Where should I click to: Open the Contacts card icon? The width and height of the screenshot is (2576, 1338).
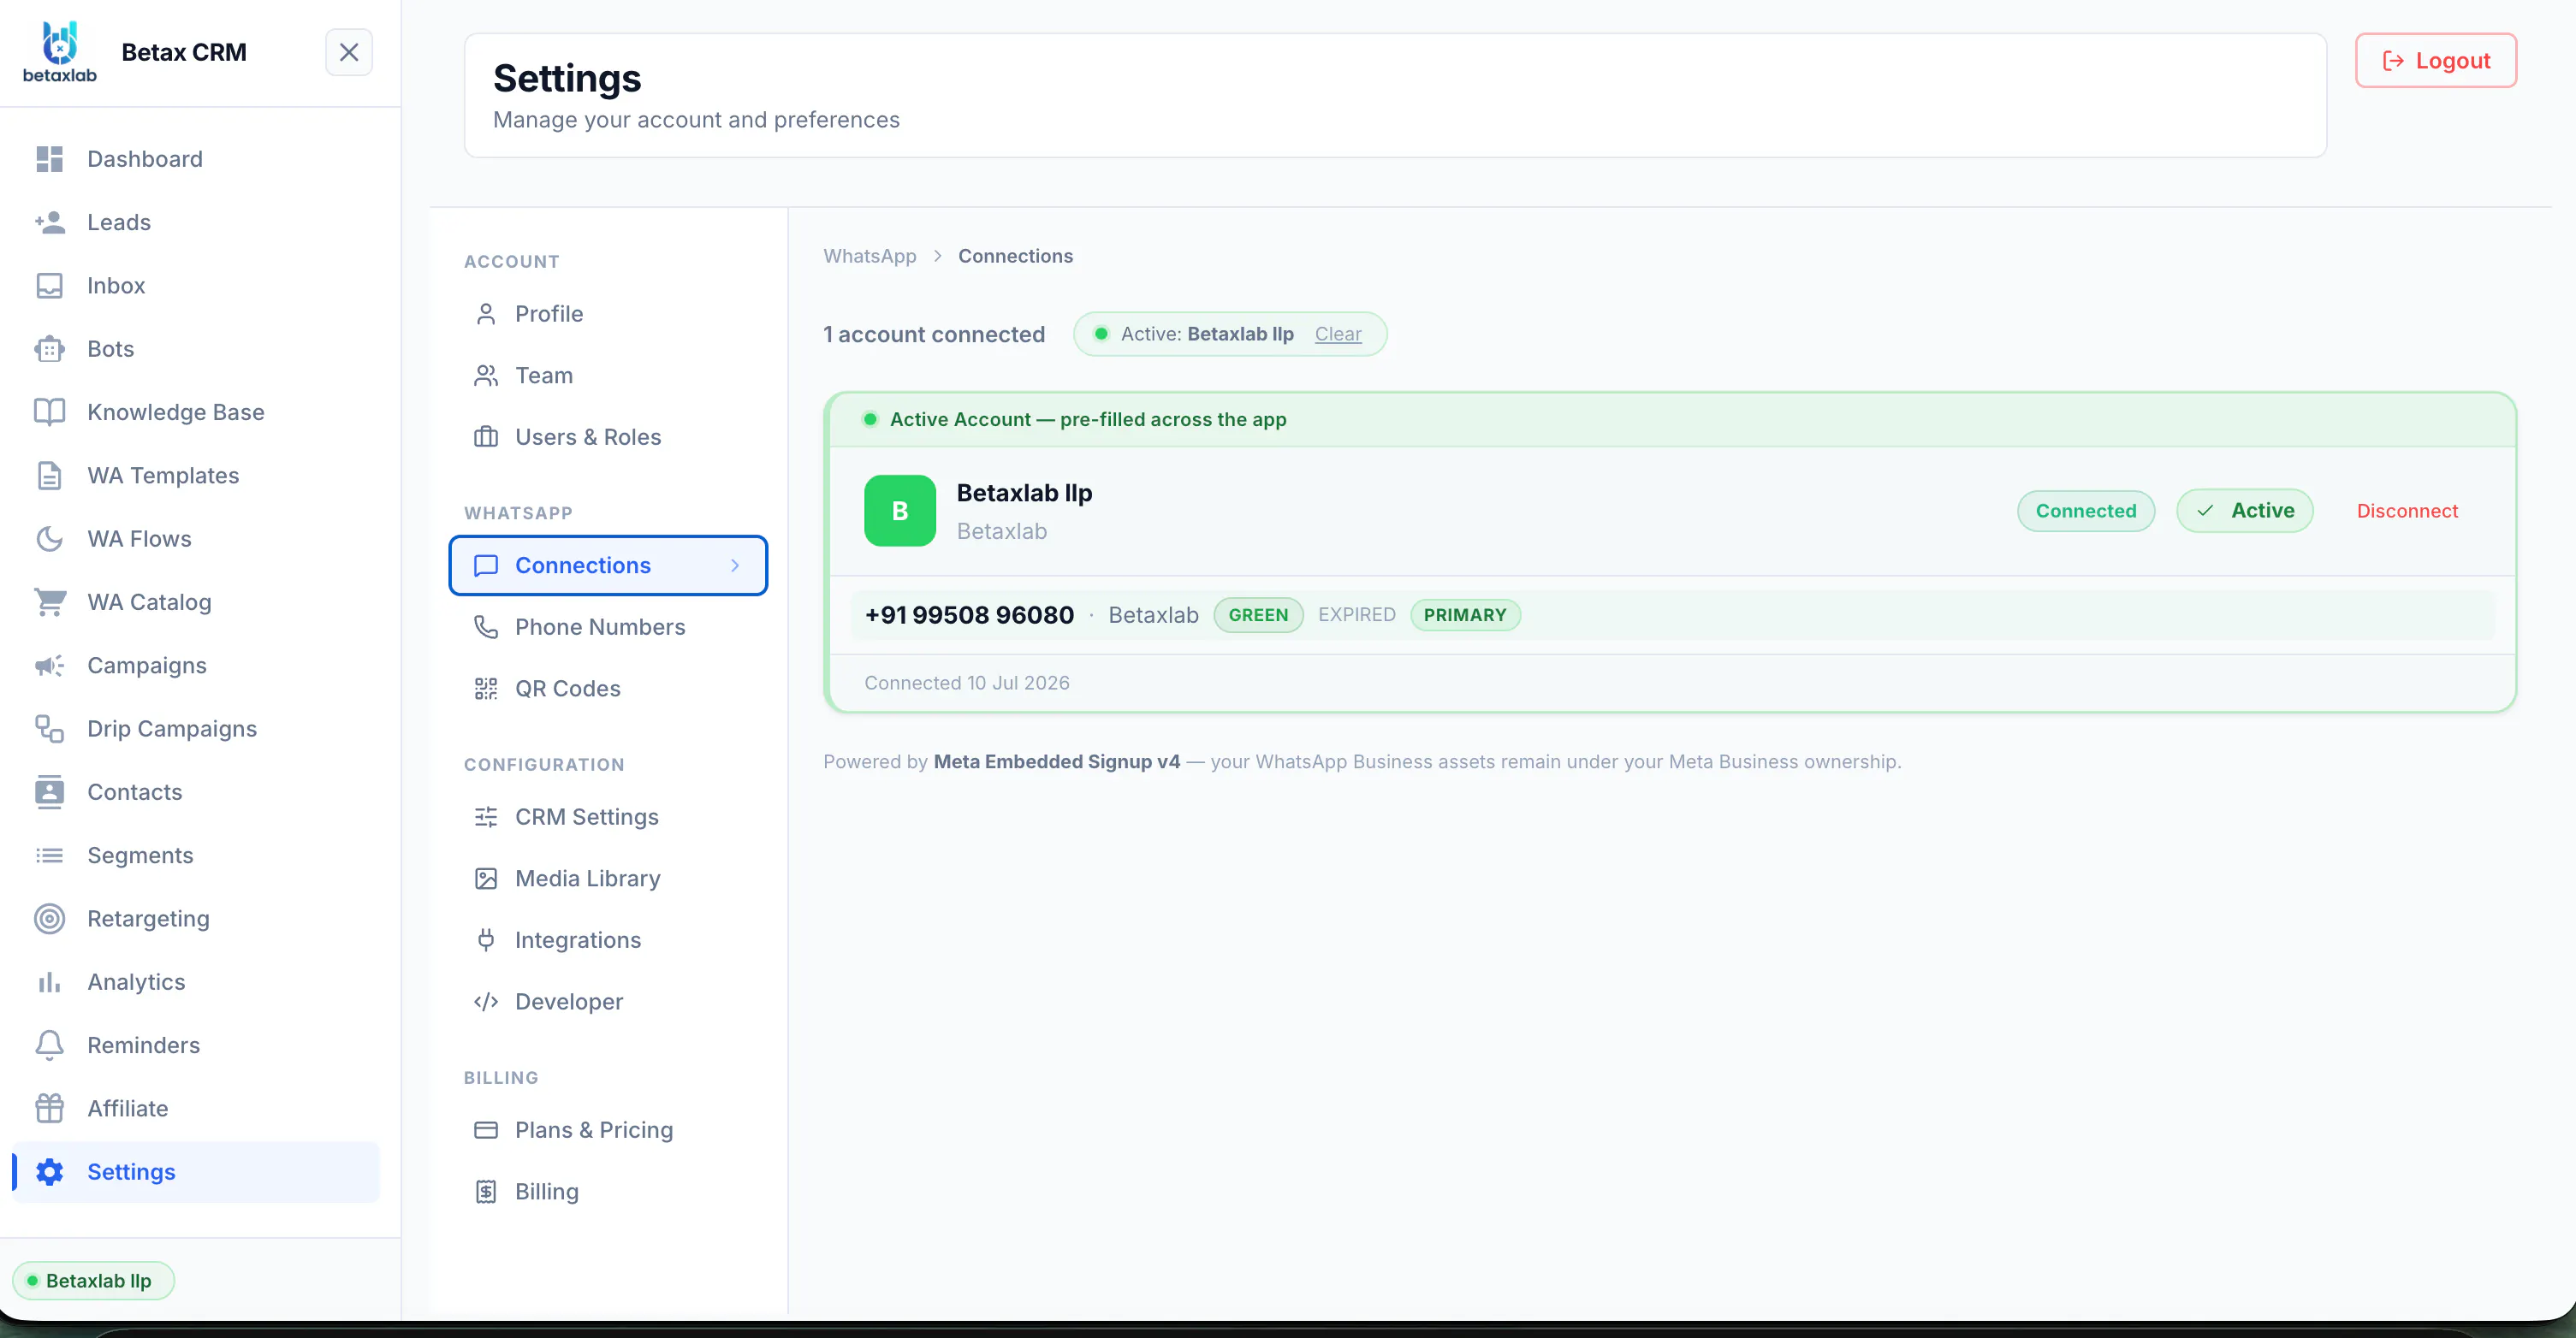tap(49, 792)
